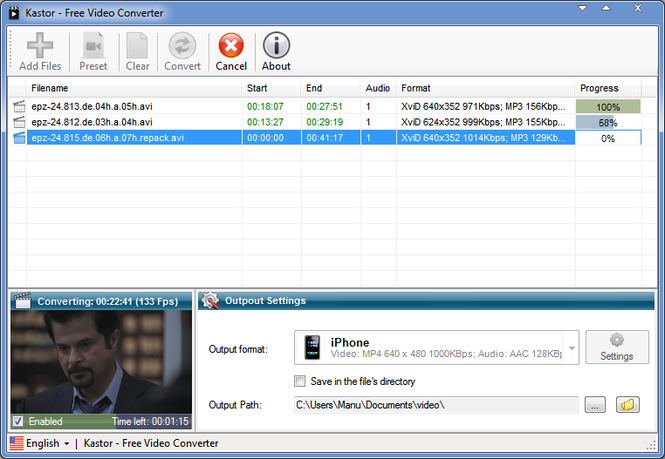Minimize window using title bar down arrow
The height and width of the screenshot is (459, 665).
tap(583, 8)
